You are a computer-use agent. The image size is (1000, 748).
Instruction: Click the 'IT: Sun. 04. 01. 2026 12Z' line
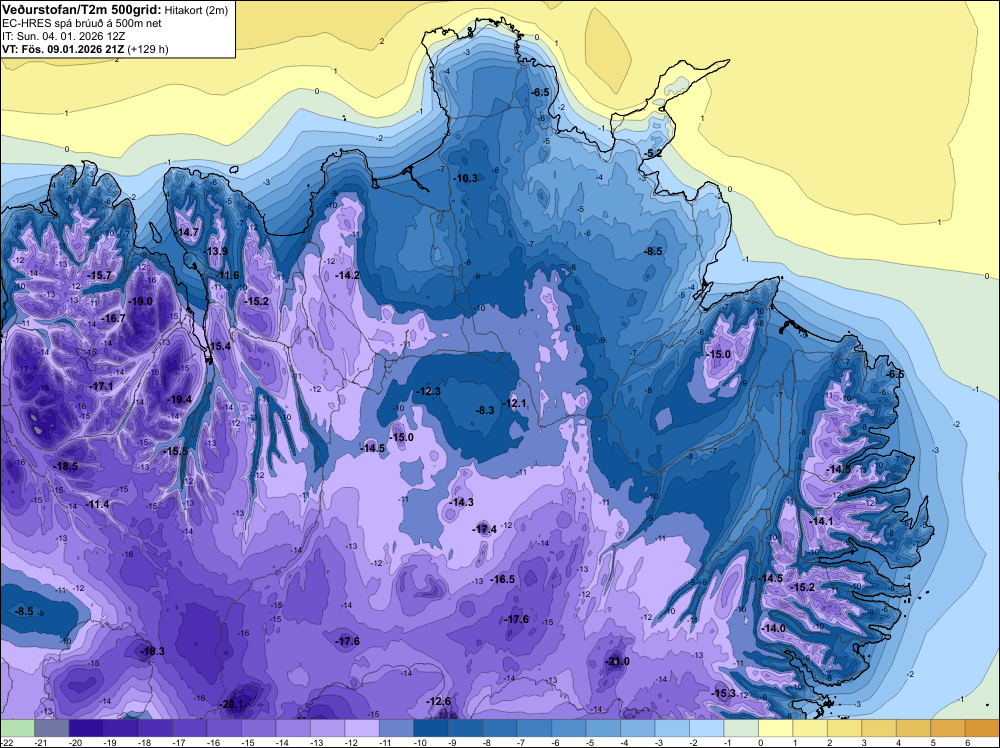(x=64, y=36)
